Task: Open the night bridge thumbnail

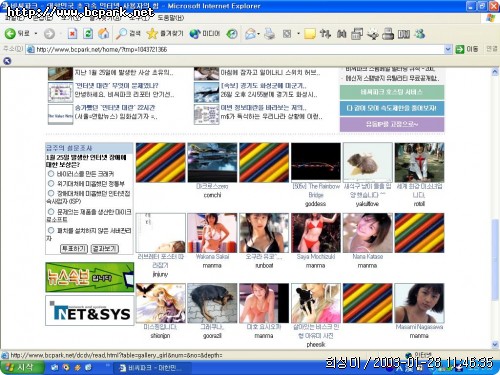Action: 316,162
